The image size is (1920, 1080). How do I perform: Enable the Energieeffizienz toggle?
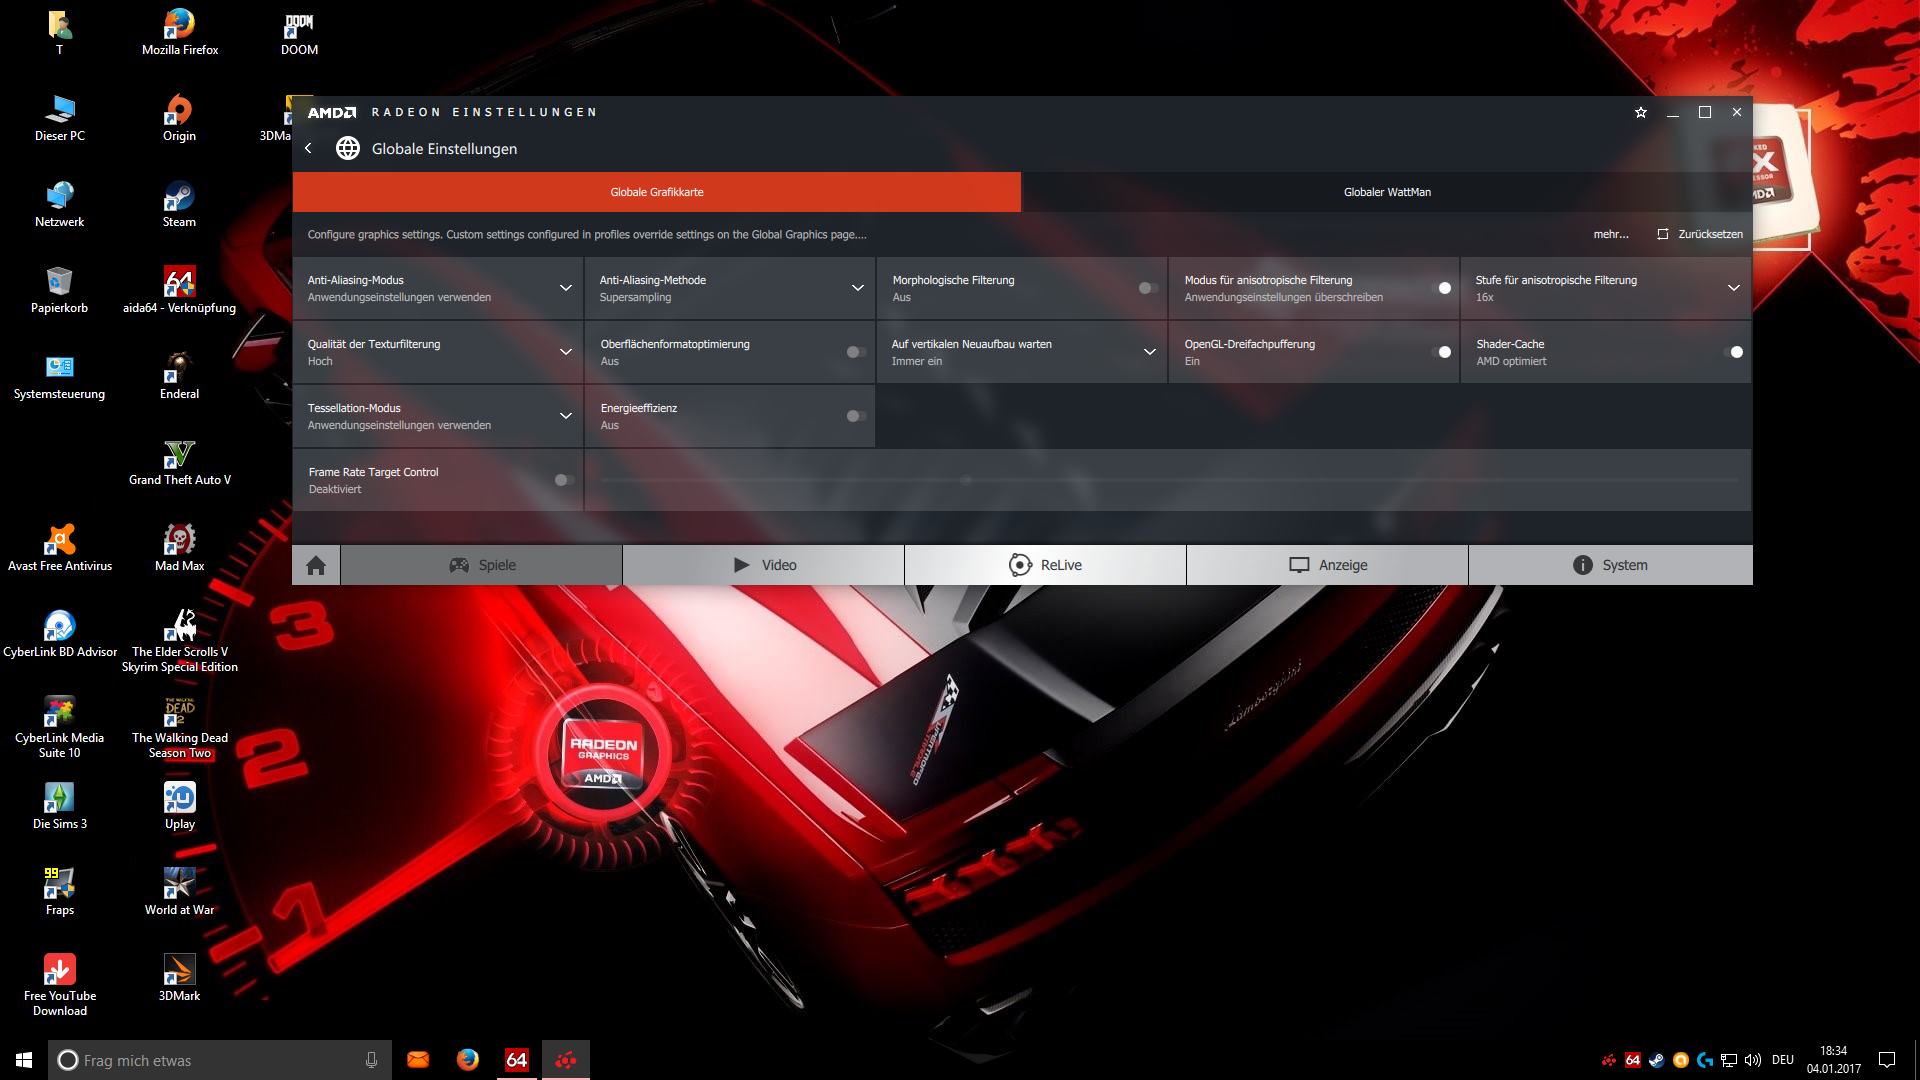(856, 417)
